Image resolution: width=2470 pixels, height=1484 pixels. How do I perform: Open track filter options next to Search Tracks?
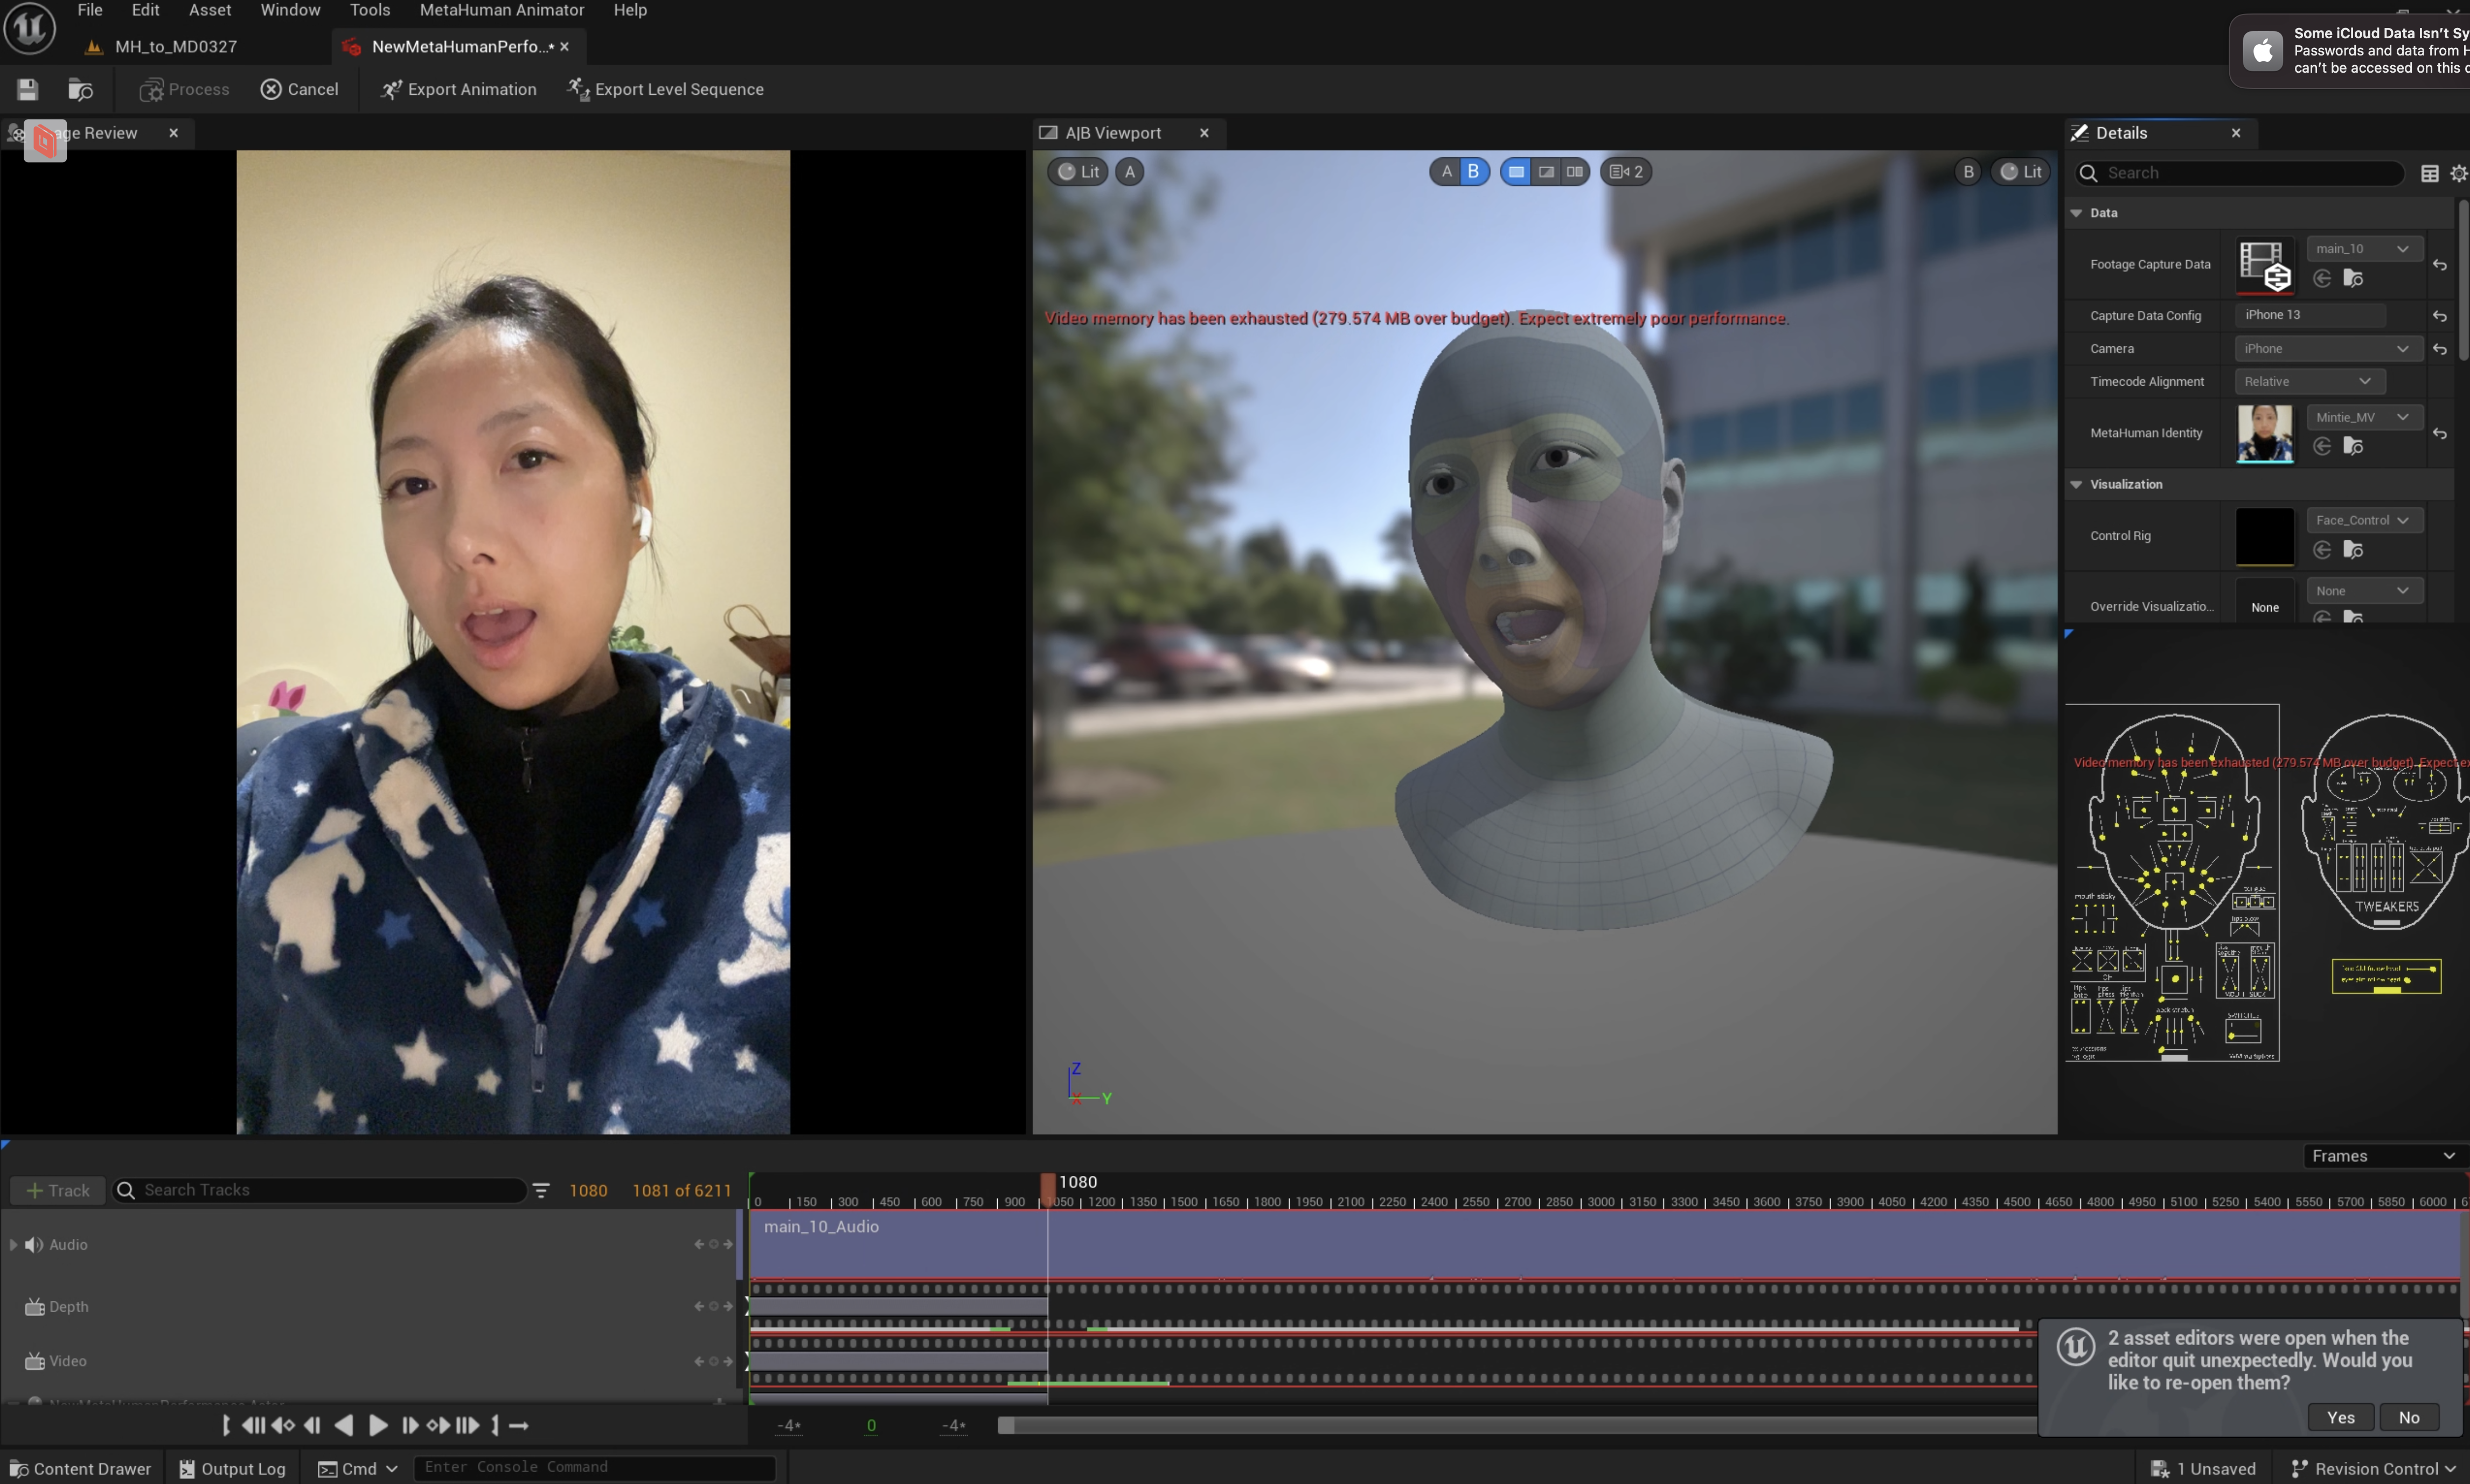tap(541, 1190)
